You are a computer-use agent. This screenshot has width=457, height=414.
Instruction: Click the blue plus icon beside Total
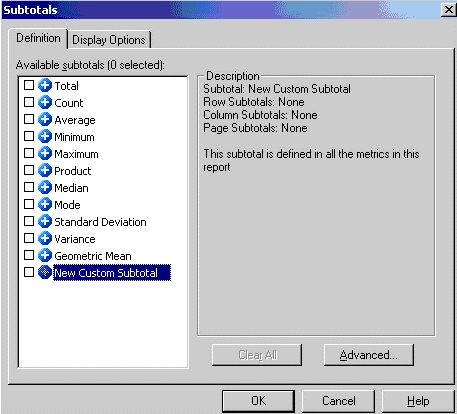45,85
